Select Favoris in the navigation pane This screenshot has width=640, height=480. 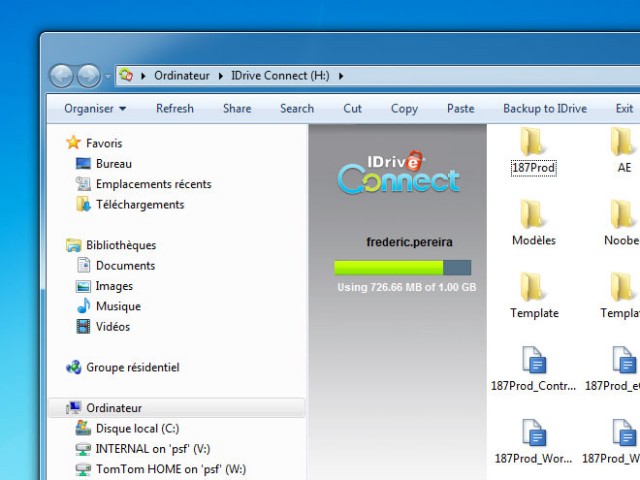coord(104,143)
